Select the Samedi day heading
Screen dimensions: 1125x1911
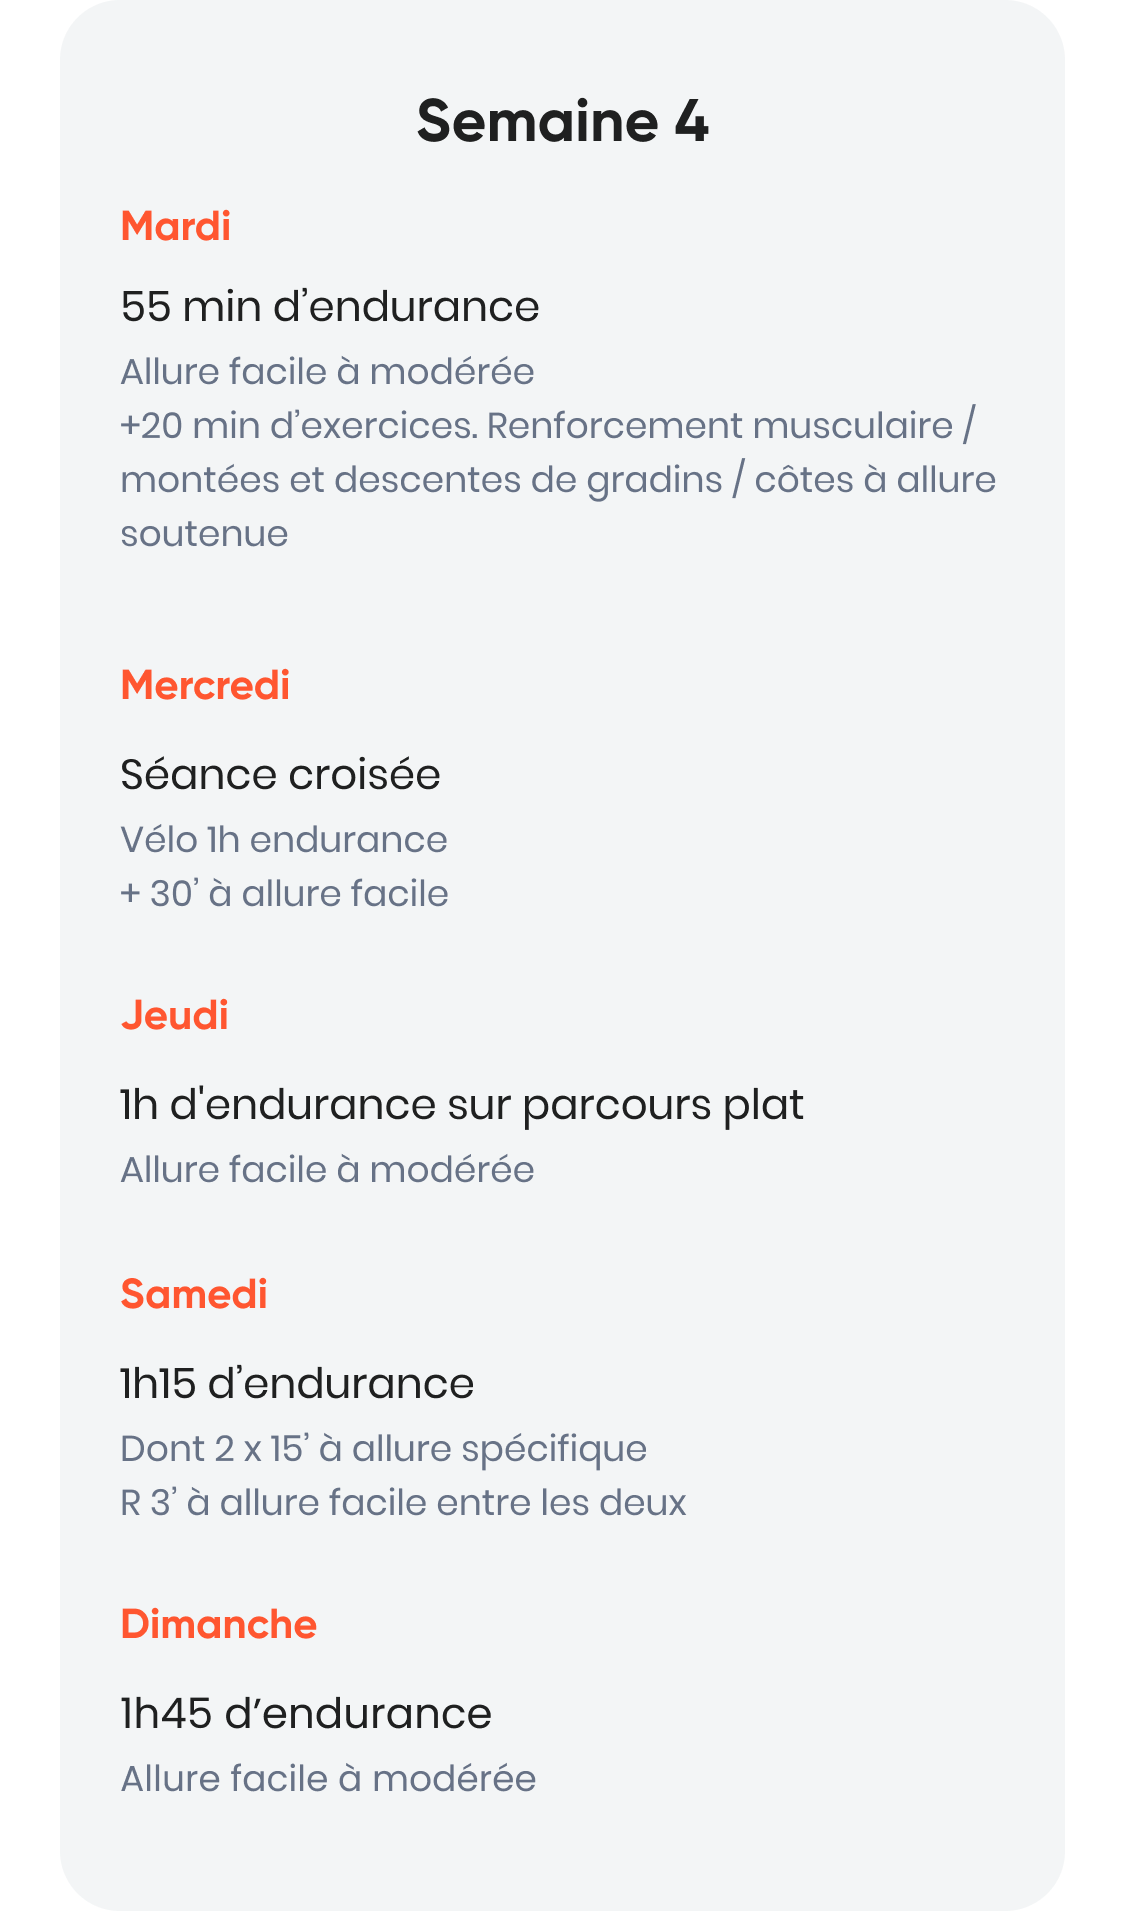[194, 1295]
